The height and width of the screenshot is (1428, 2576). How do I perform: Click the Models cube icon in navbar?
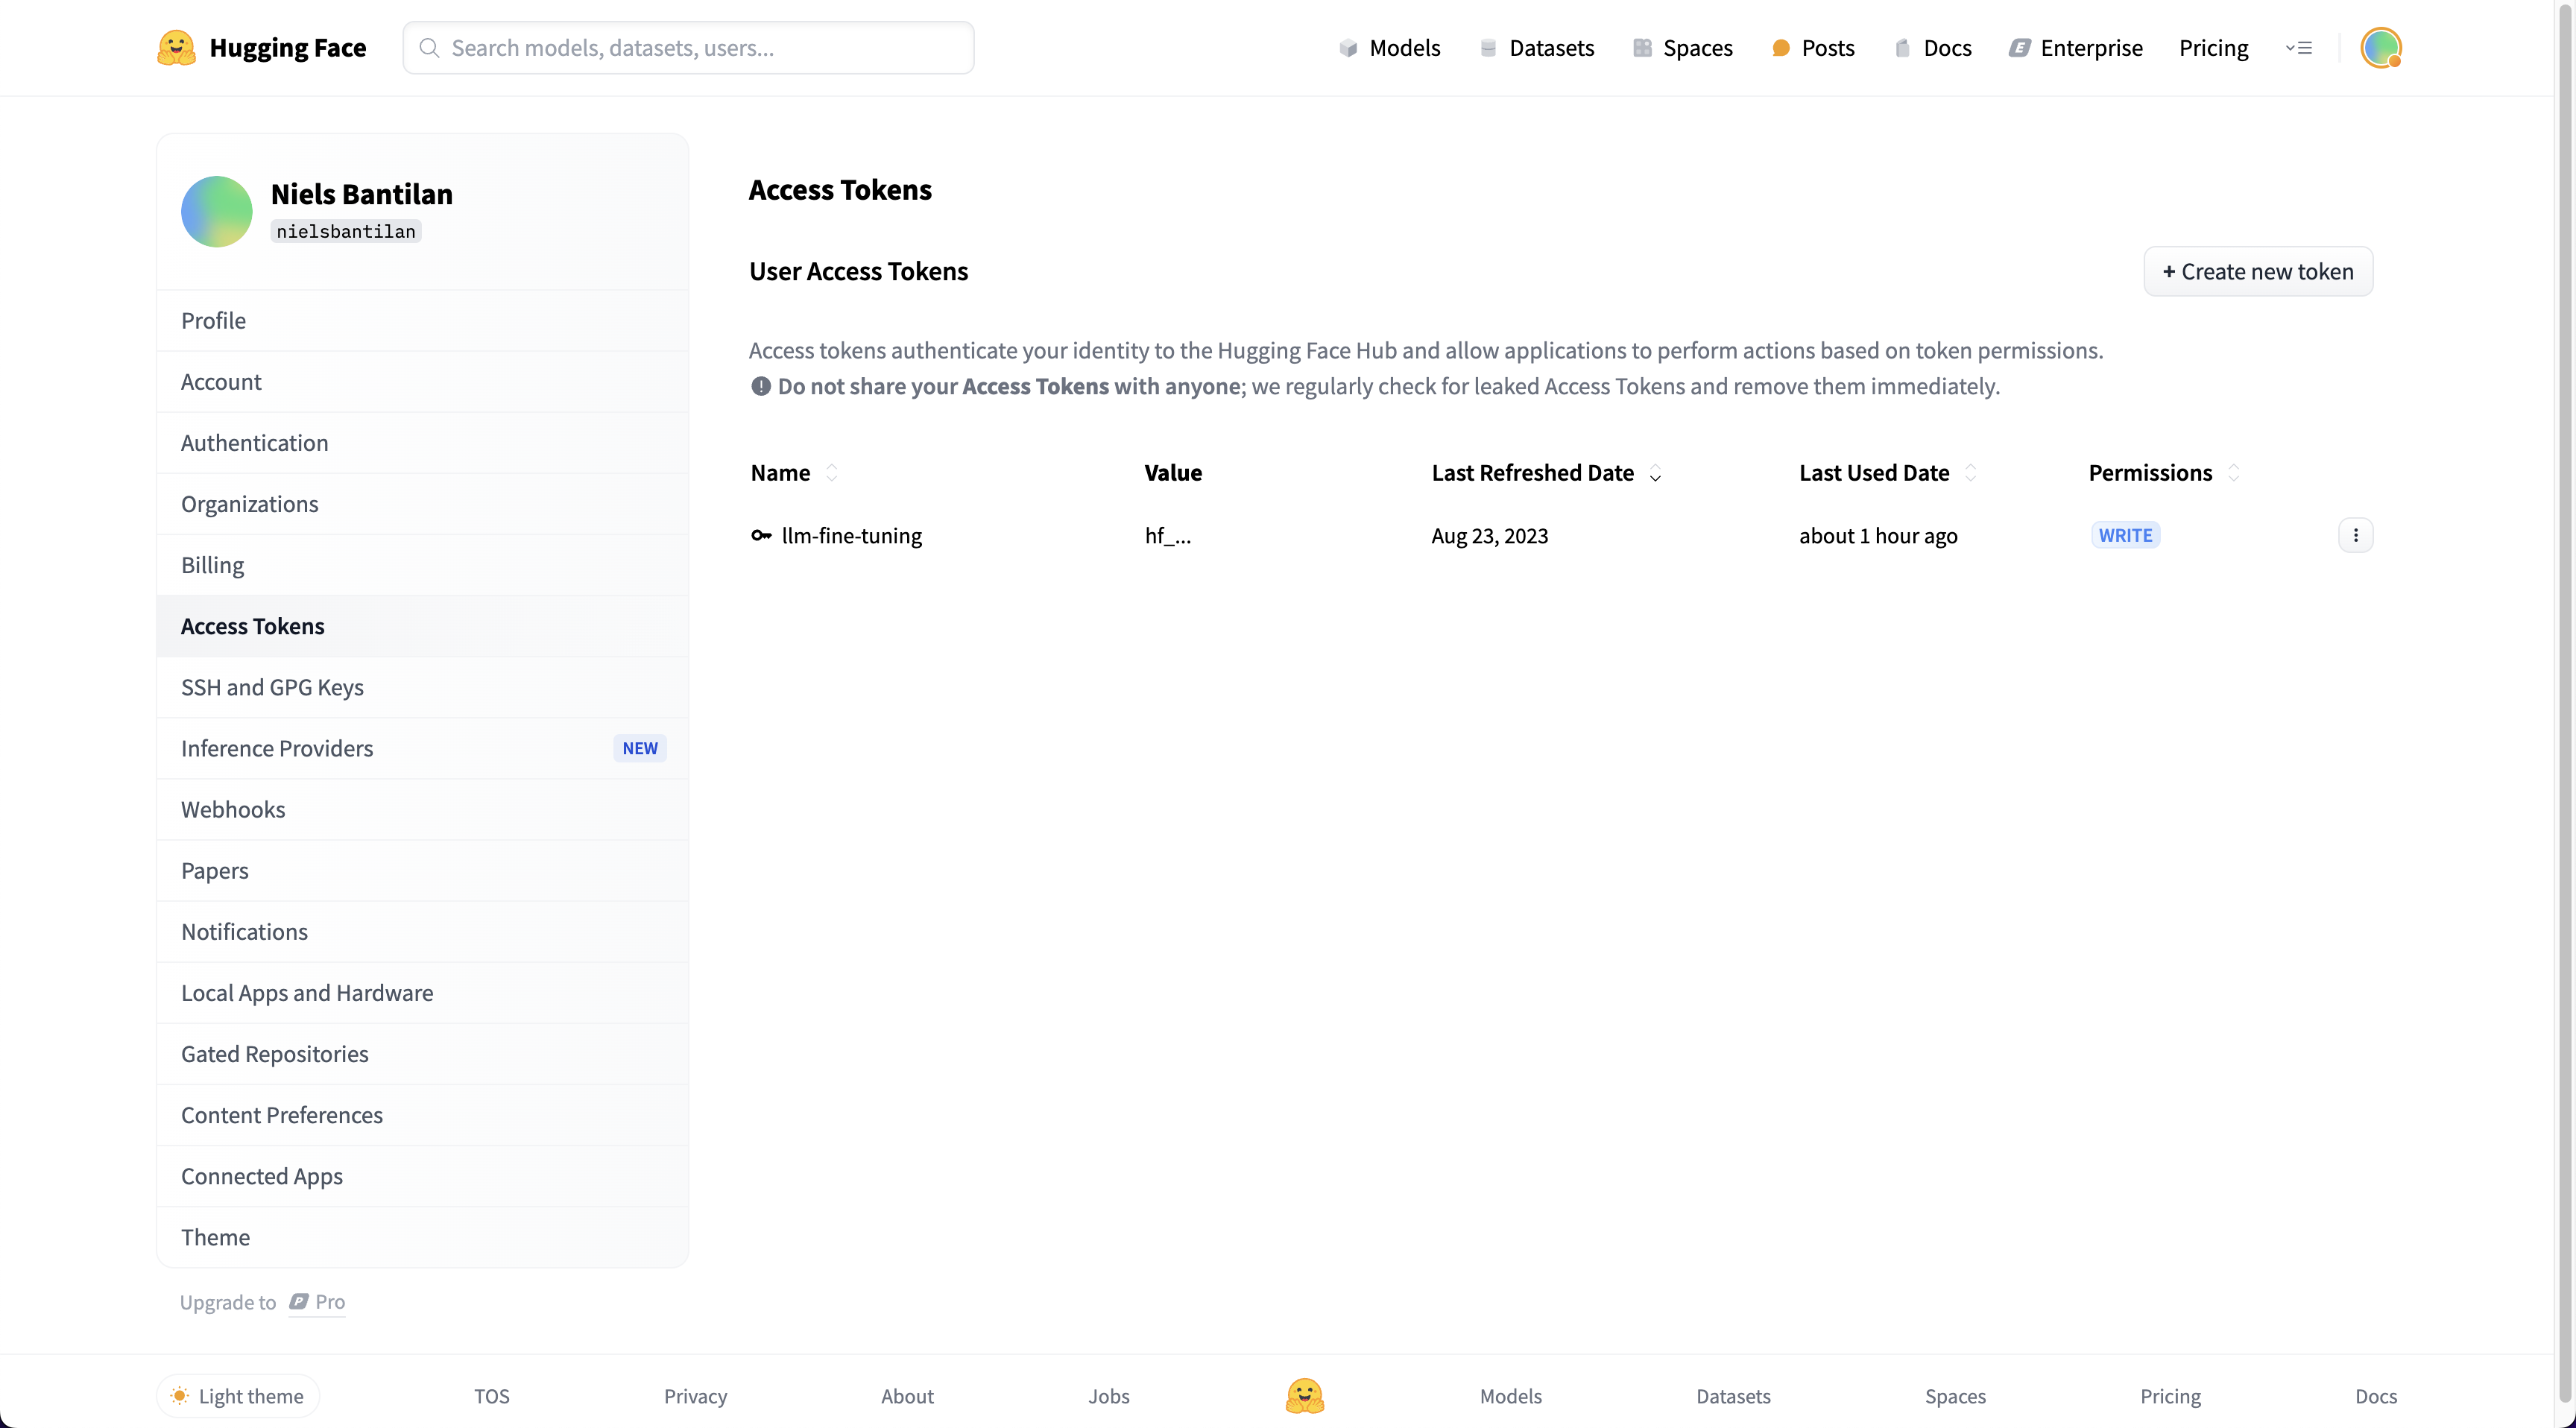pos(1348,48)
